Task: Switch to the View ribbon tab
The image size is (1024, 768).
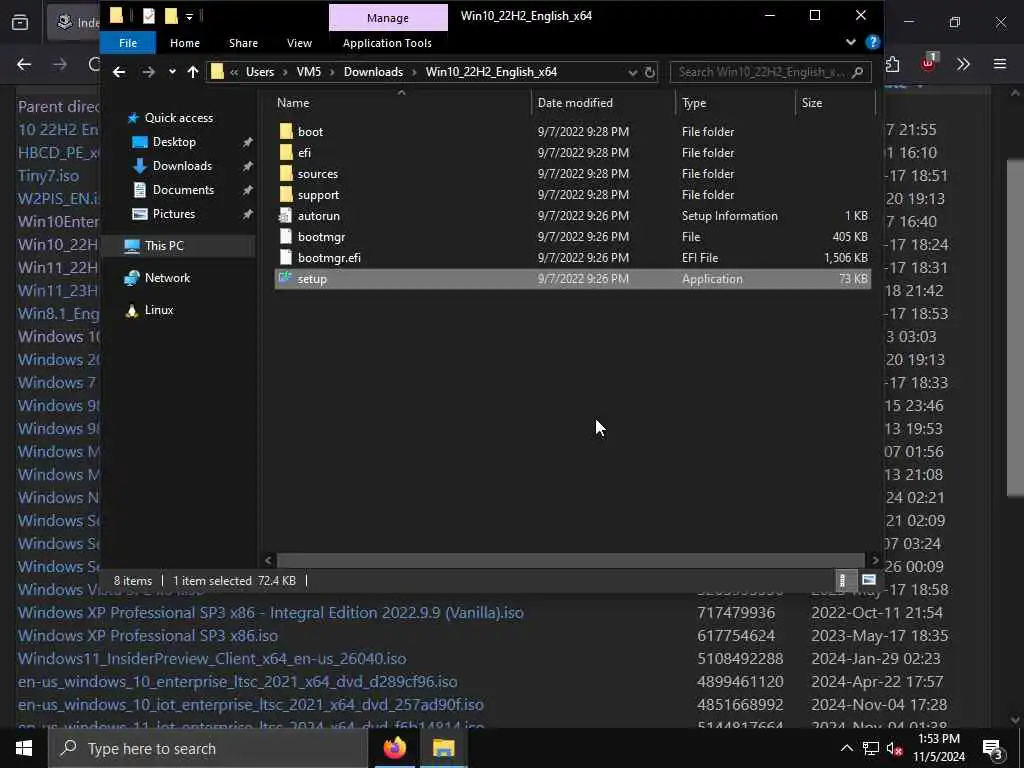Action: pos(299,43)
